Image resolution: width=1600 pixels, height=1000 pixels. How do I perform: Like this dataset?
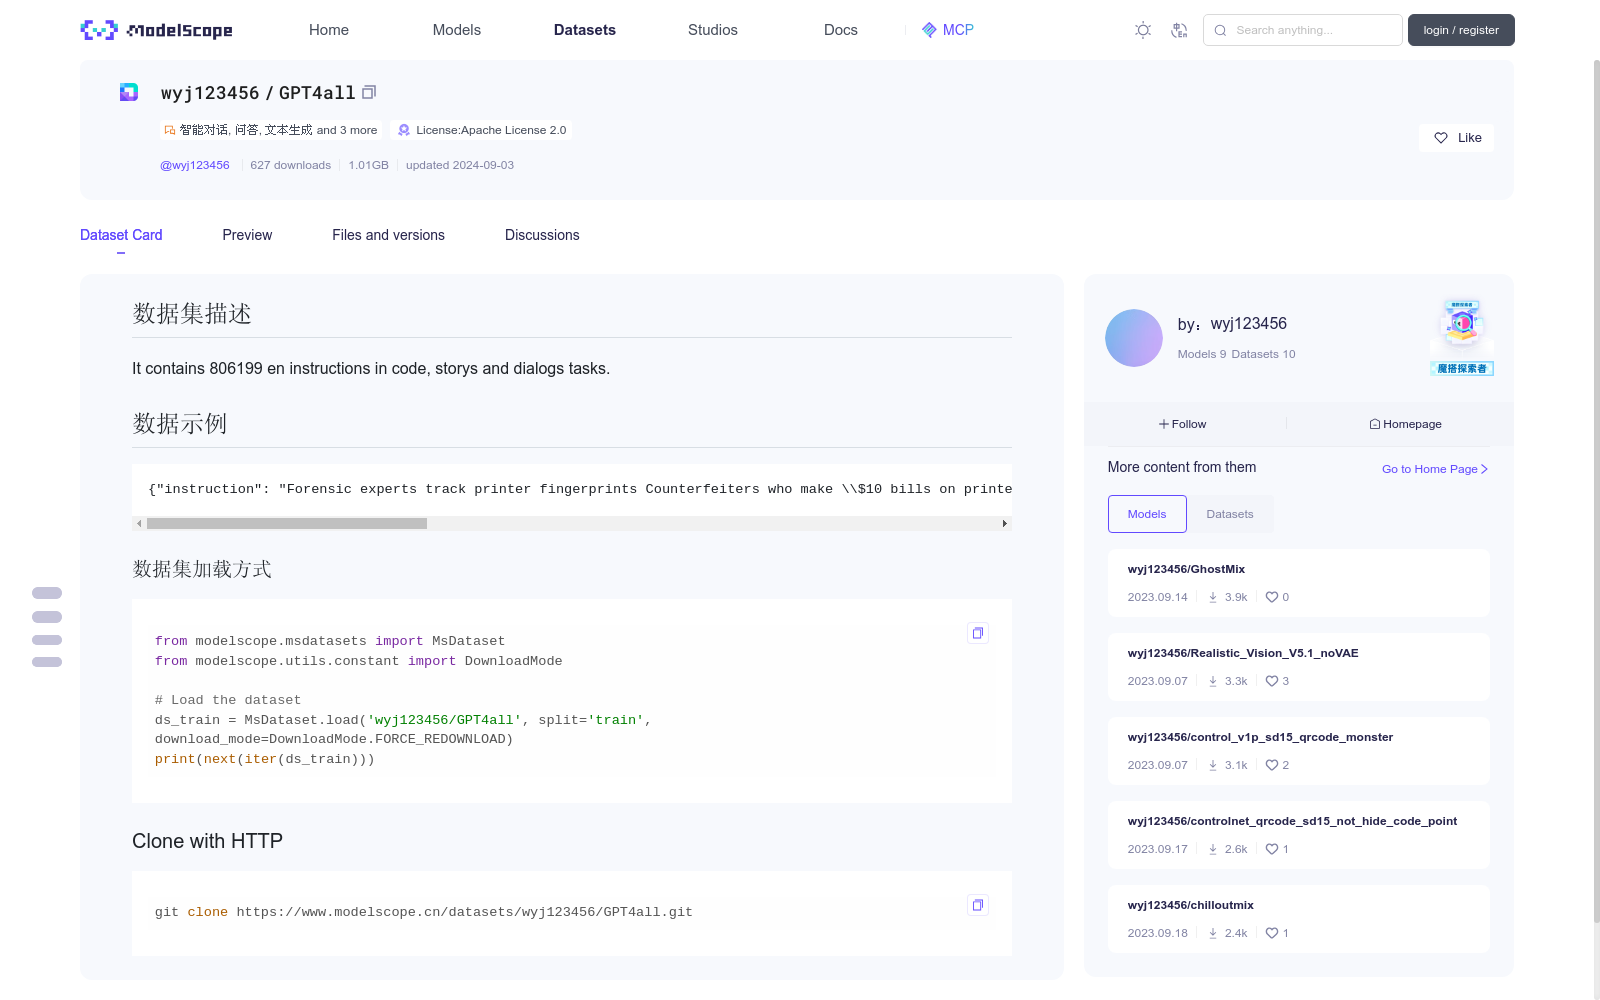tap(1456, 138)
